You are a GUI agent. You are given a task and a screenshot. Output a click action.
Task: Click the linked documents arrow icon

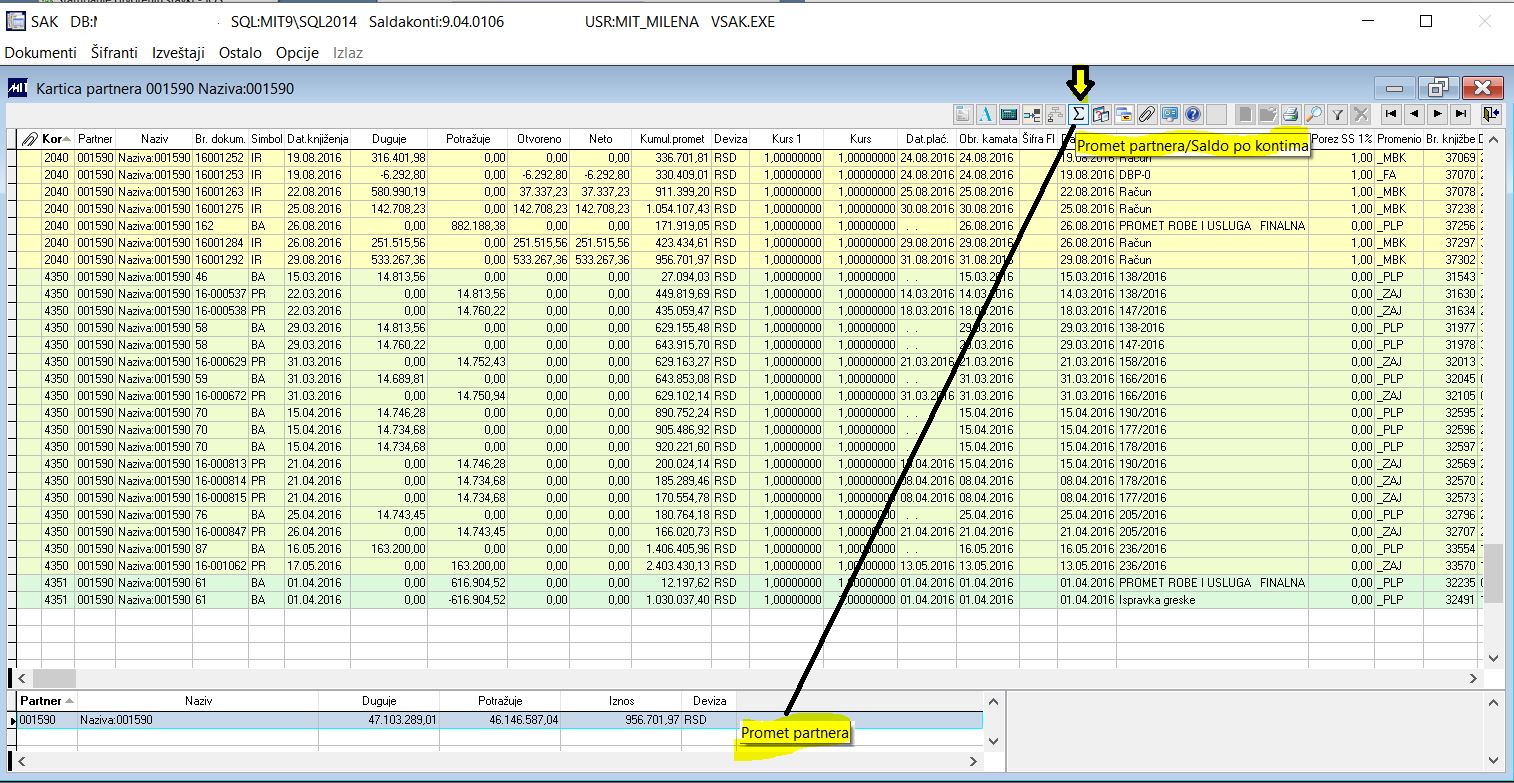tap(1032, 114)
